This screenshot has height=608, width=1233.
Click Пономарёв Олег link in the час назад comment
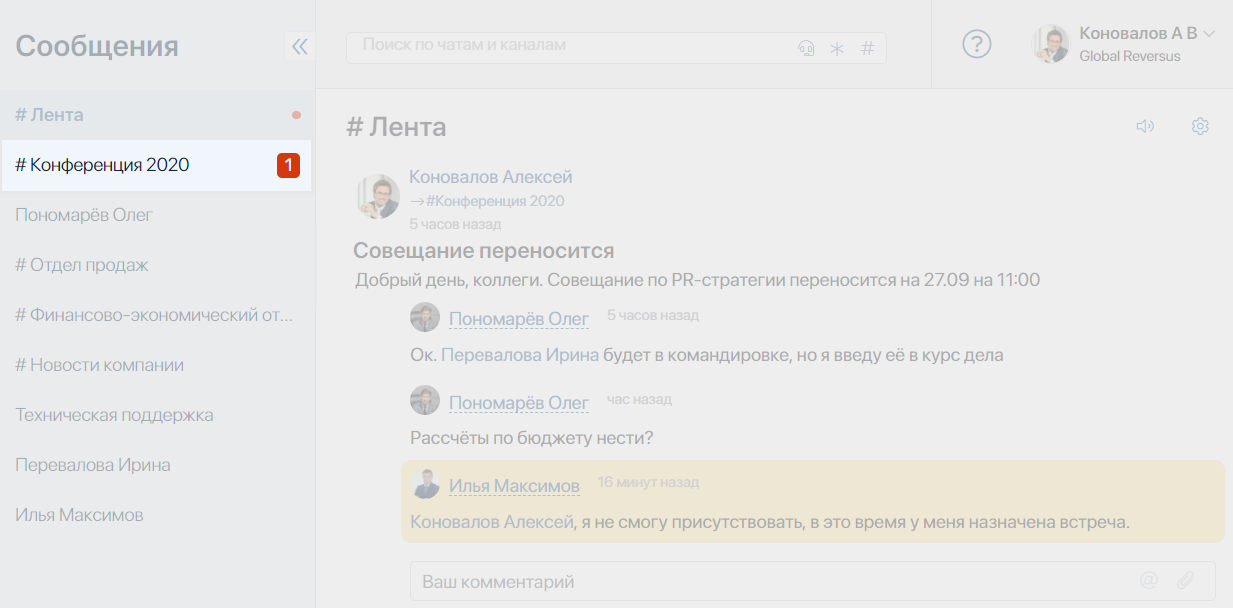tap(519, 403)
